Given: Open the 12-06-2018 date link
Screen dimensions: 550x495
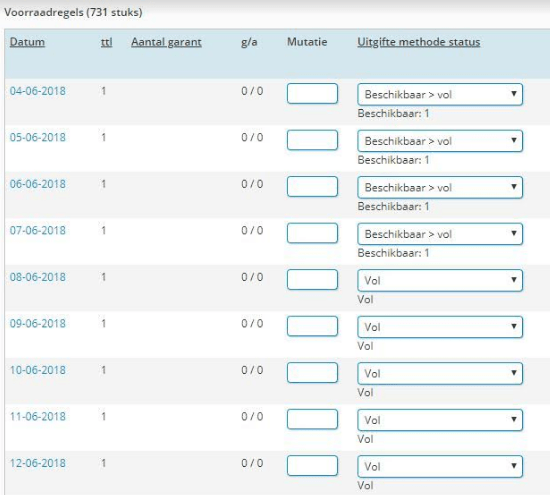Looking at the screenshot, I should [38, 463].
